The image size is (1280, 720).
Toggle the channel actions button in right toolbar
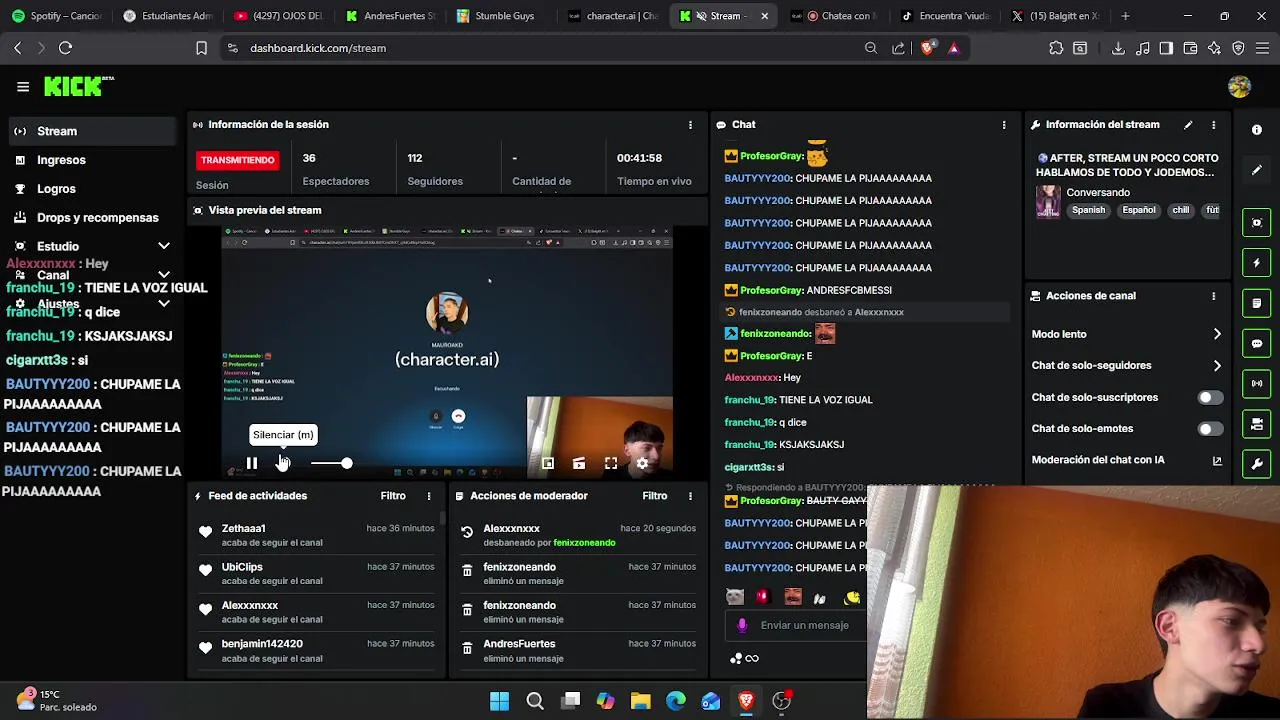1257,425
